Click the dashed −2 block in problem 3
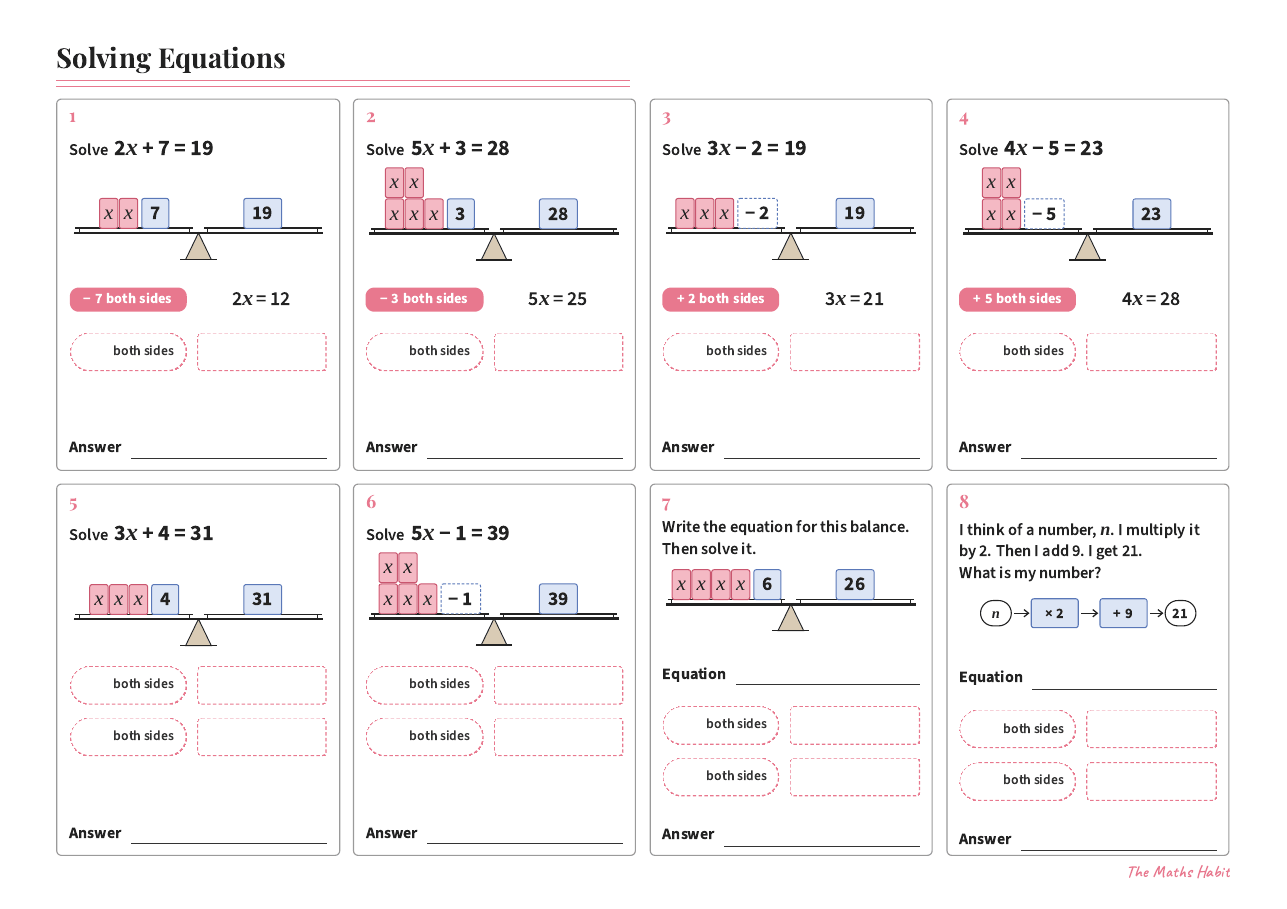 (x=757, y=213)
